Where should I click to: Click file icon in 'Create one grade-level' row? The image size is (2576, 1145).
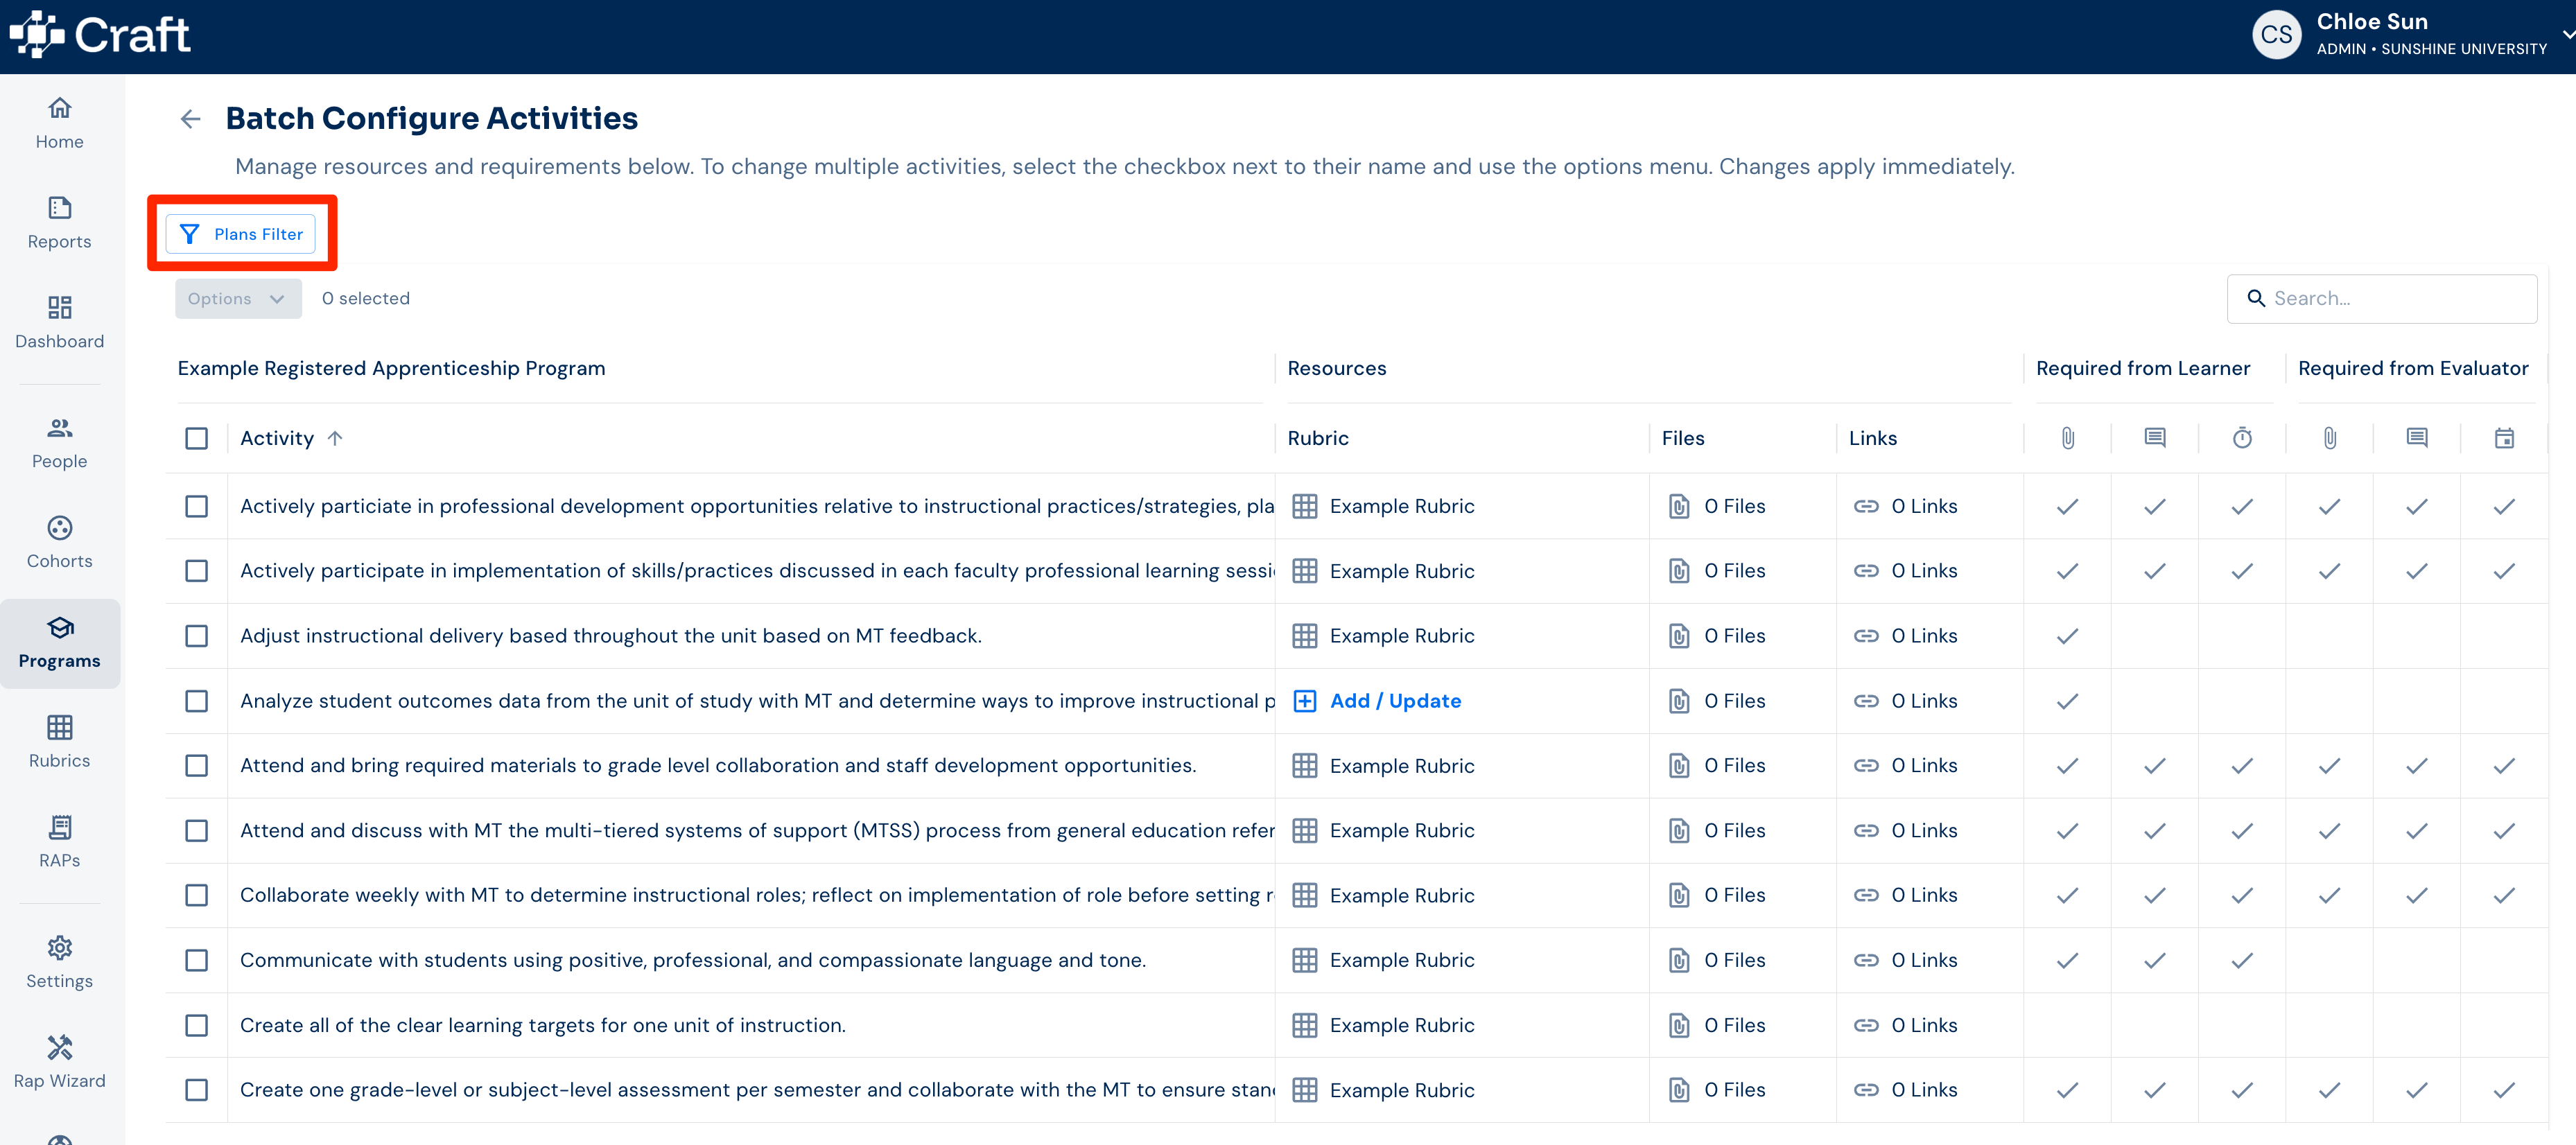click(1679, 1090)
